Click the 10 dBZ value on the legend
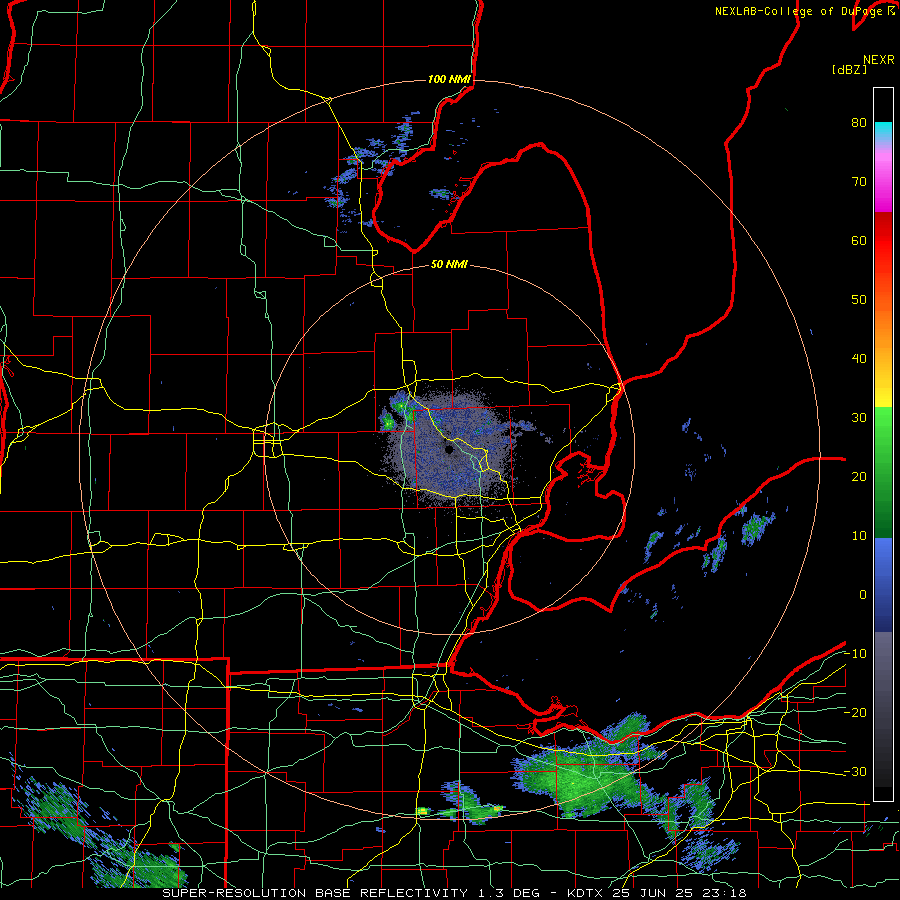Viewport: 900px width, 900px height. pos(859,536)
